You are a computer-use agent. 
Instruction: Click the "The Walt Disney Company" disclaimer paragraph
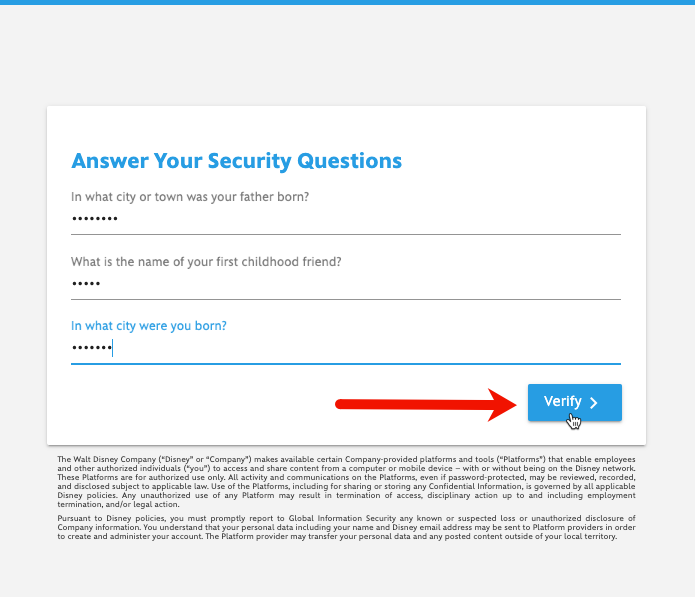coord(346,482)
